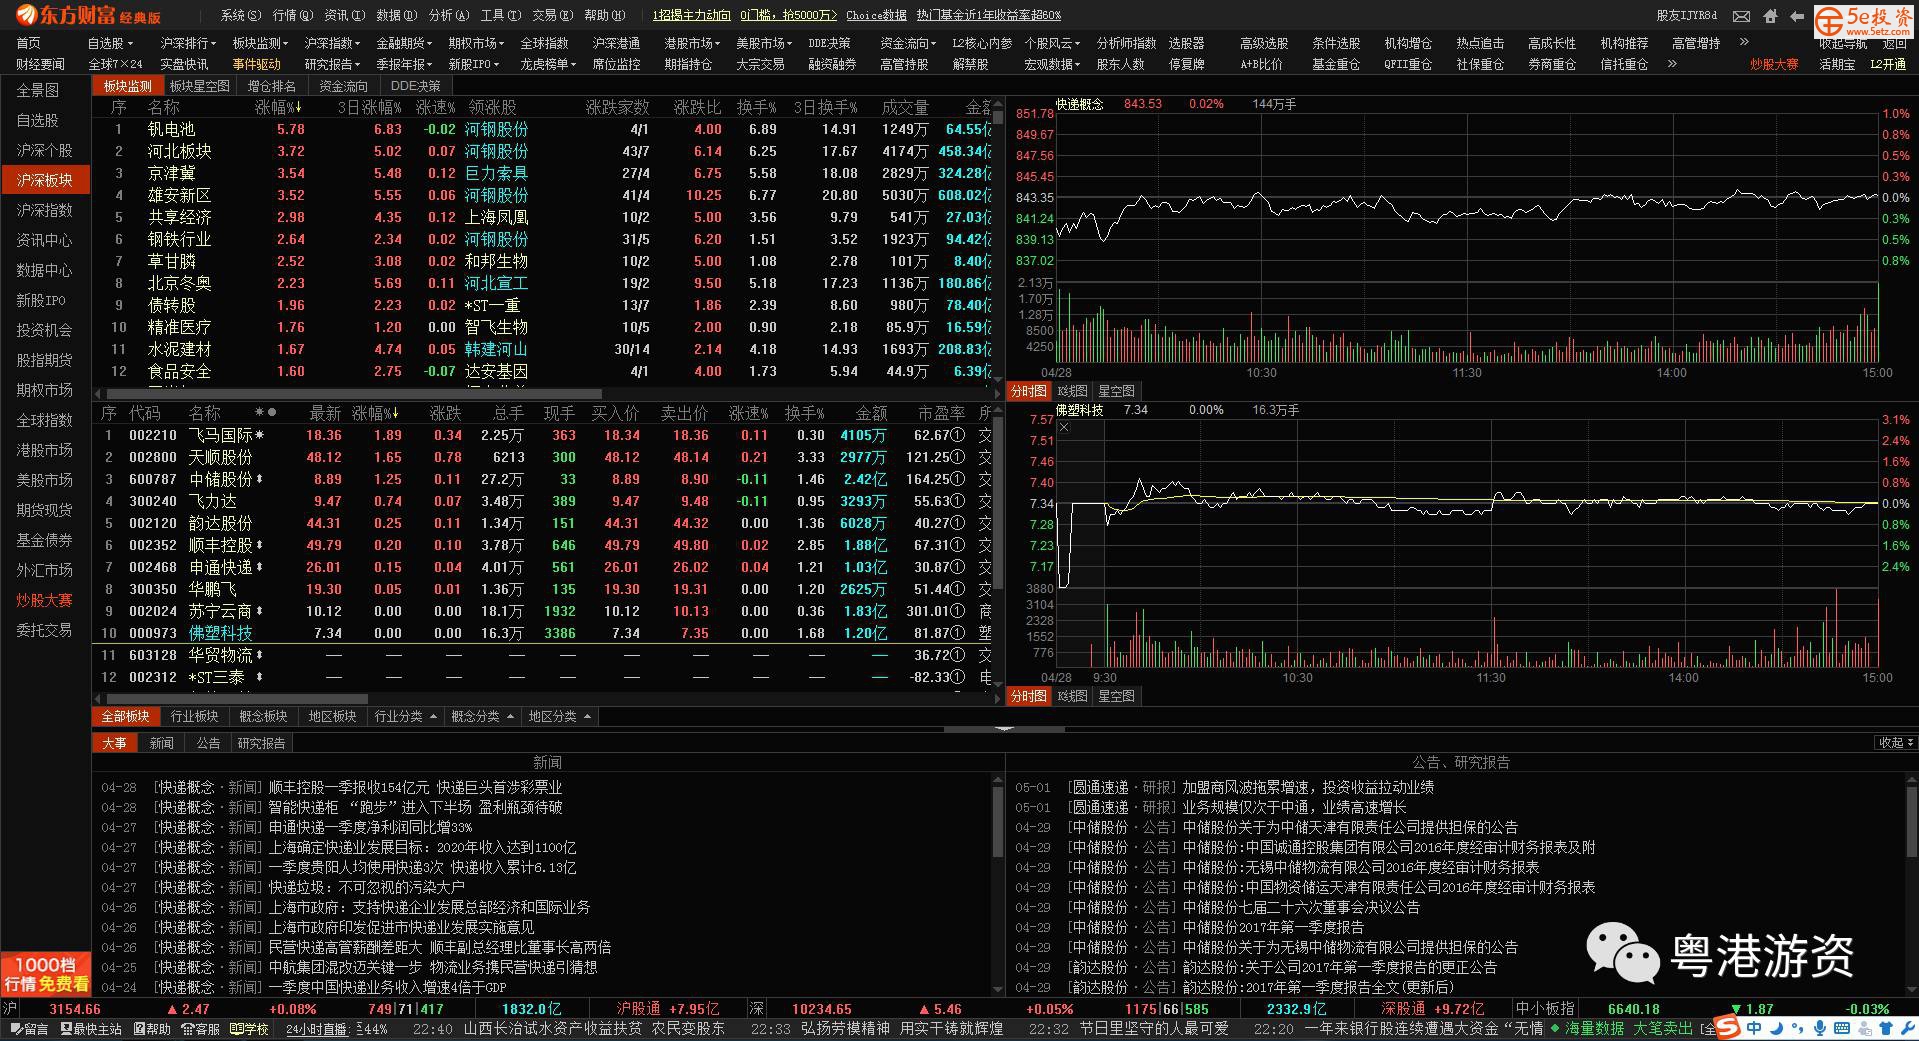Open 新股IPO in left sidebar

pyautogui.click(x=45, y=300)
